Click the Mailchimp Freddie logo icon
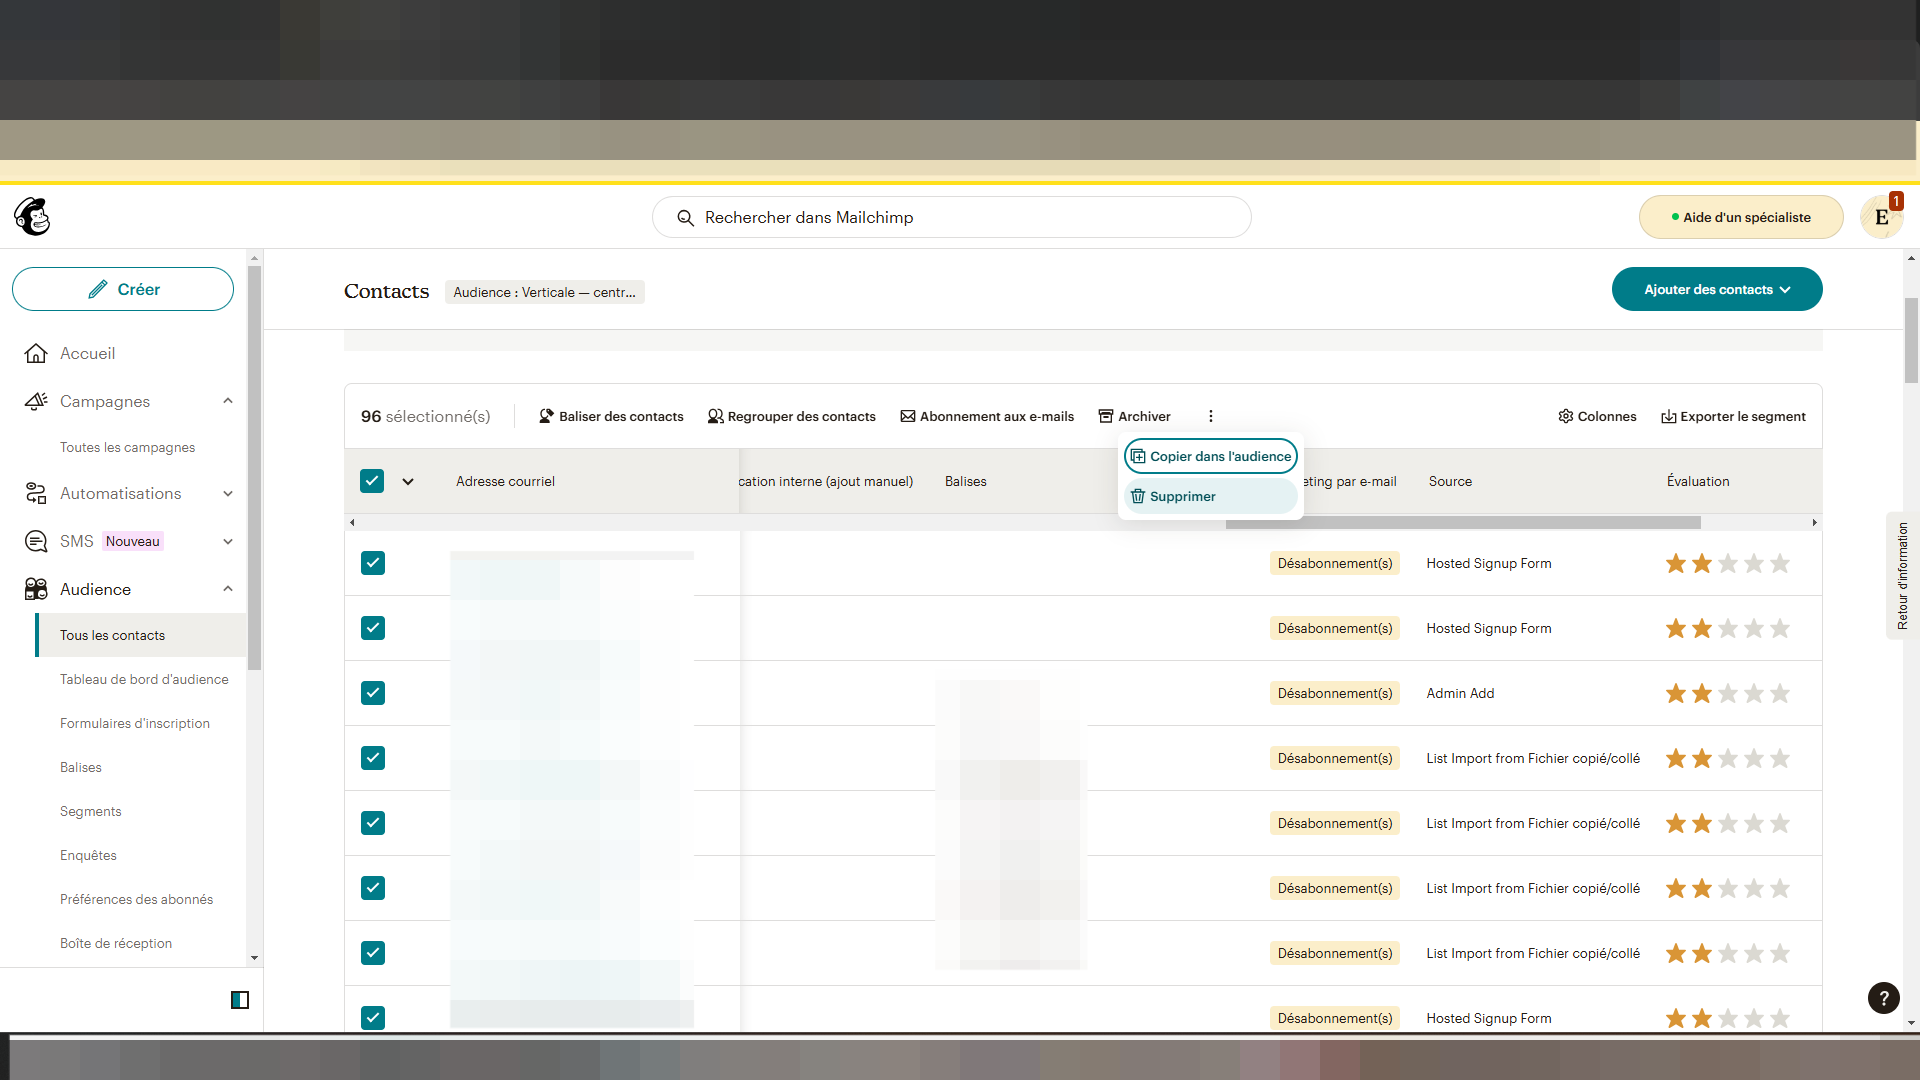Viewport: 1920px width, 1080px height. [x=32, y=217]
